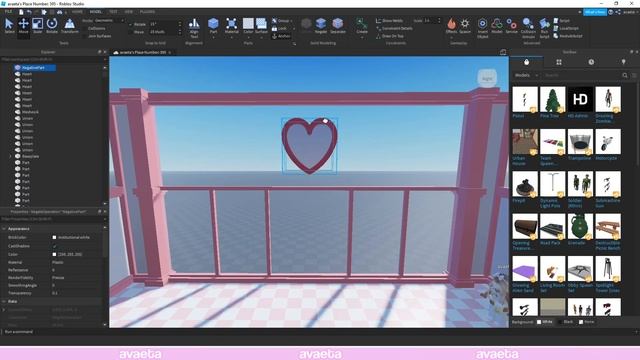Choose the Scale tool
The image size is (640, 360).
38,26
